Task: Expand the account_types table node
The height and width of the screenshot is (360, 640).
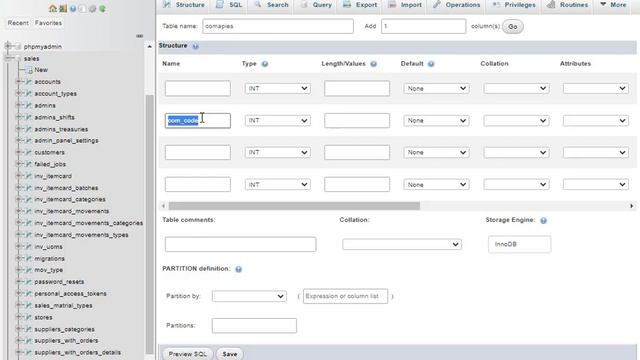Action: tap(18, 93)
